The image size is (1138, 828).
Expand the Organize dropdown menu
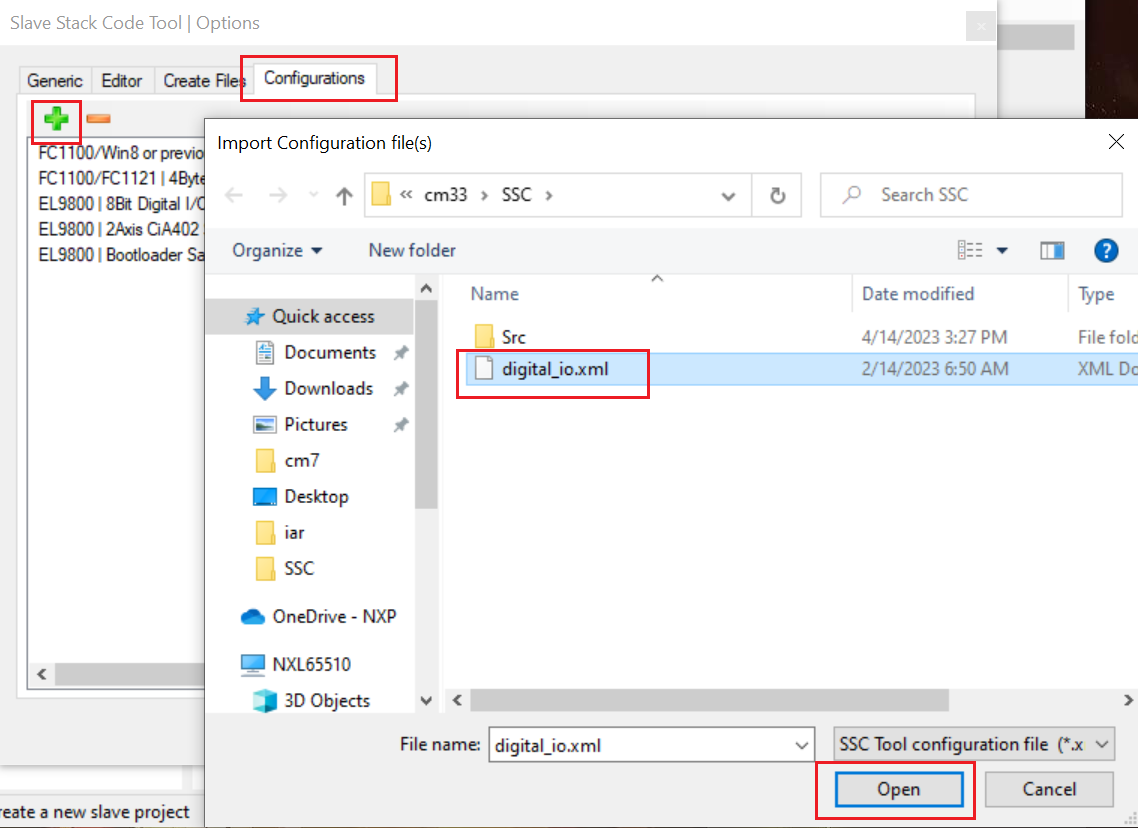click(x=277, y=250)
